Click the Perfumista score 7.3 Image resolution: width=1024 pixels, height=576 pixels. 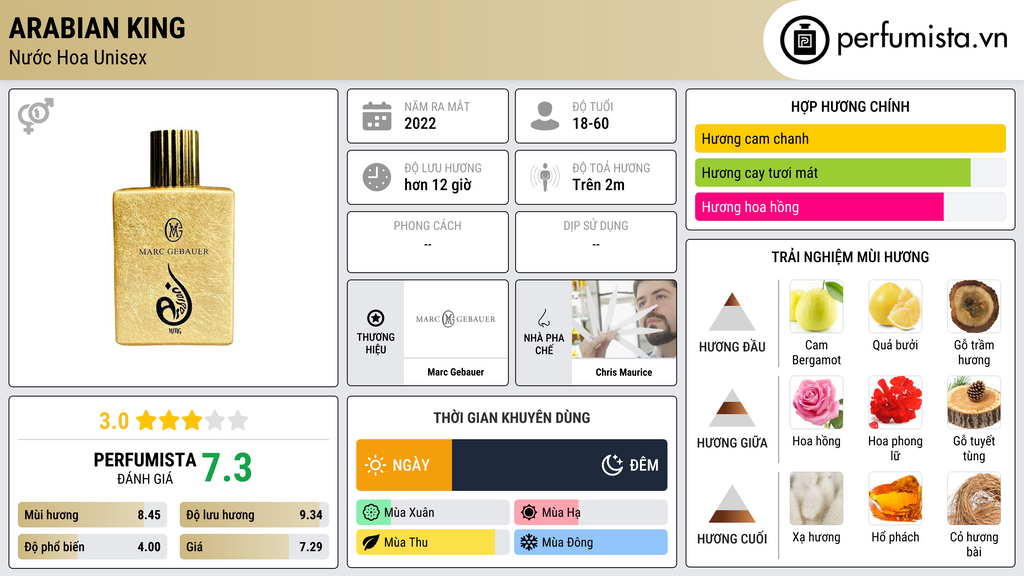pyautogui.click(x=227, y=468)
